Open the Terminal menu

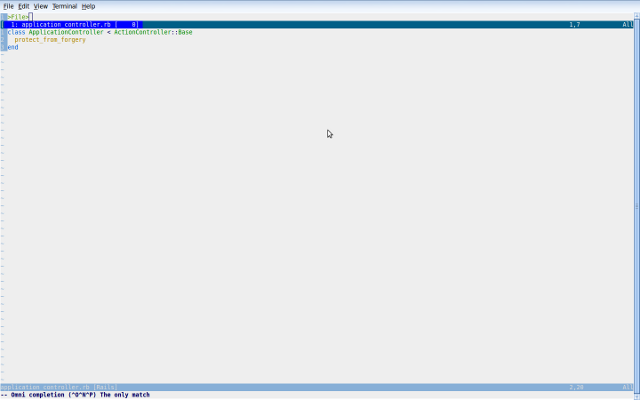point(64,6)
